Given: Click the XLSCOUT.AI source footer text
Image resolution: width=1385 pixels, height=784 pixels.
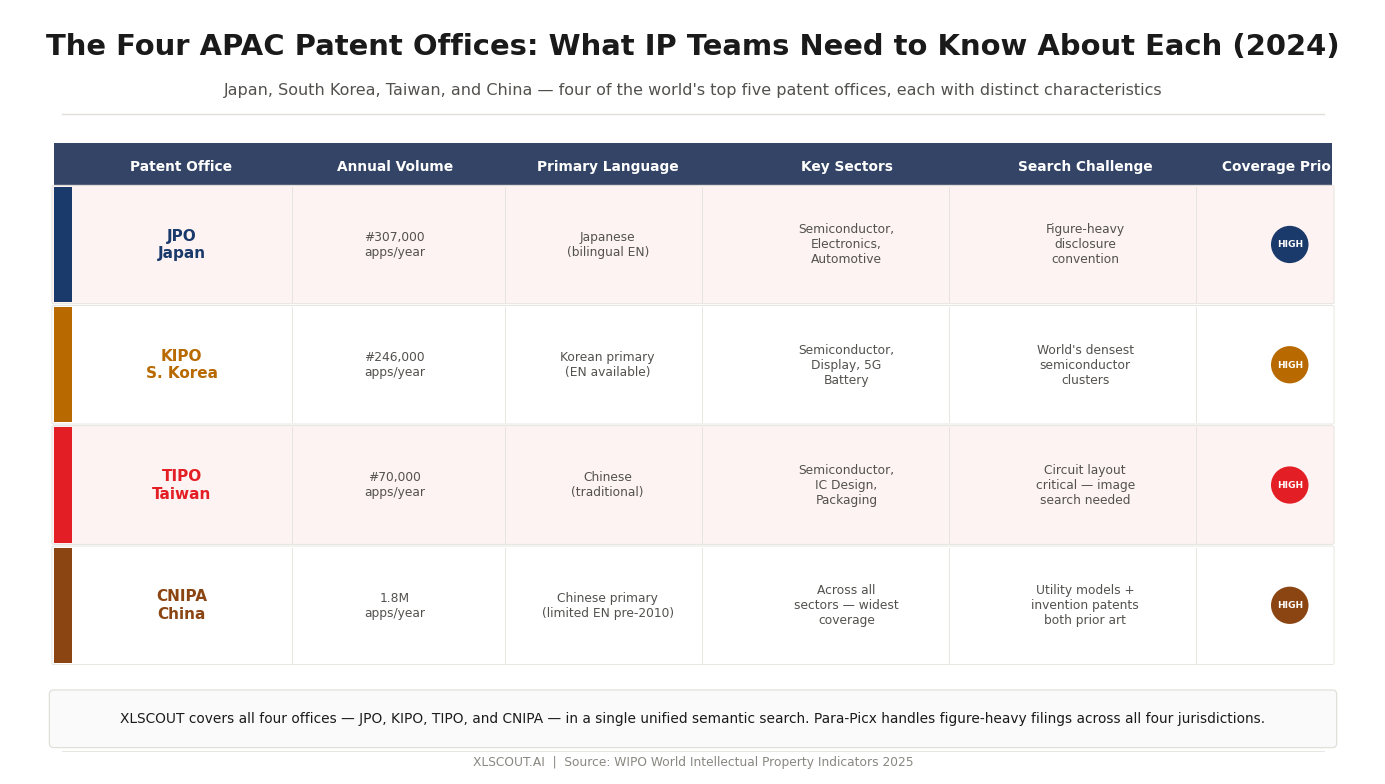Looking at the screenshot, I should point(693,762).
